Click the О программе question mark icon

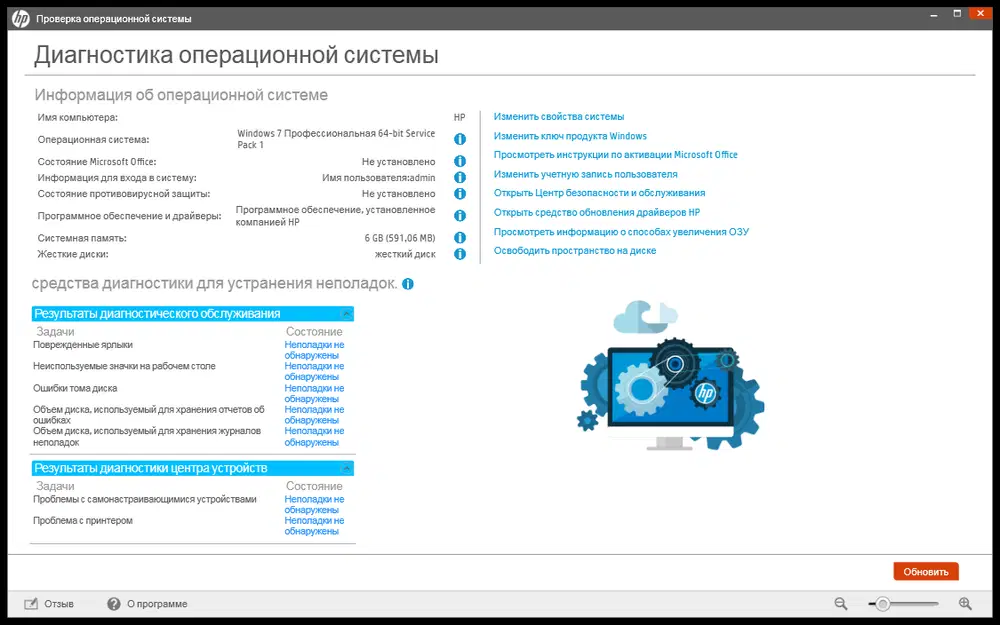coord(114,603)
